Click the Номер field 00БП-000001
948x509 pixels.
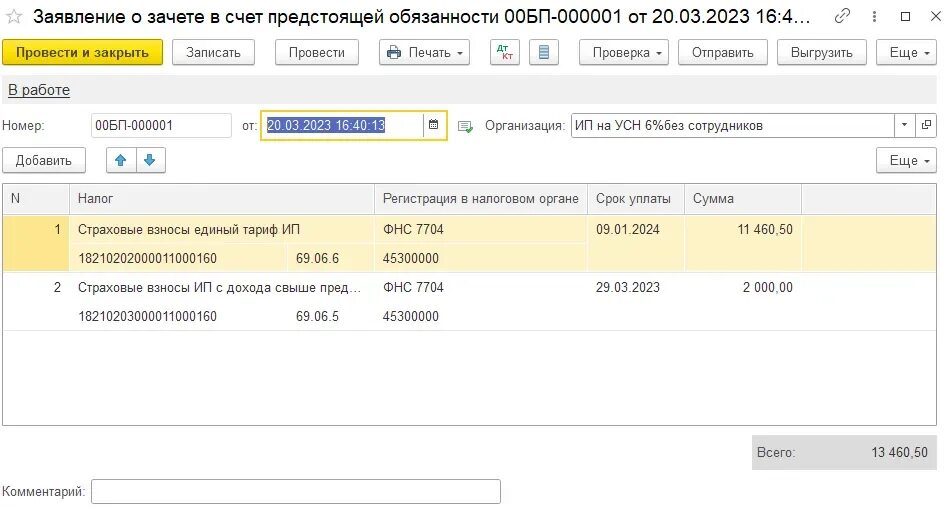[161, 125]
